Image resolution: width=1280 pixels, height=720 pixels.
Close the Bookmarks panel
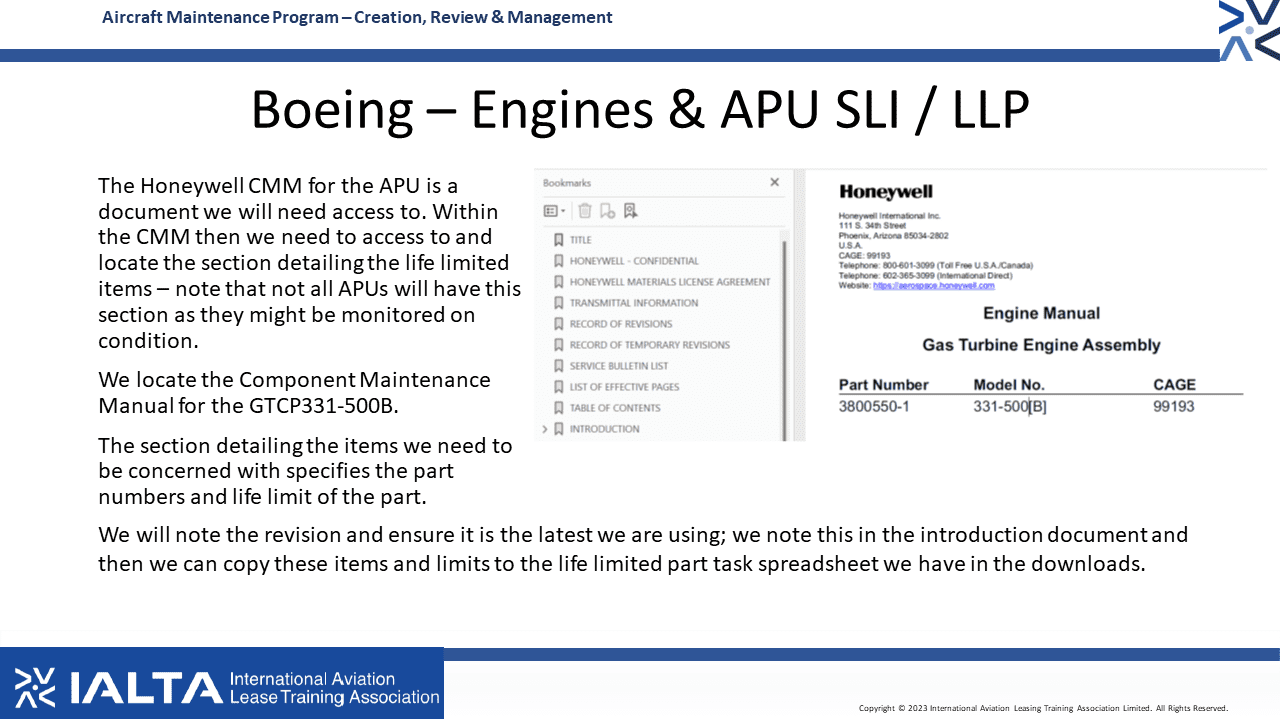(774, 182)
